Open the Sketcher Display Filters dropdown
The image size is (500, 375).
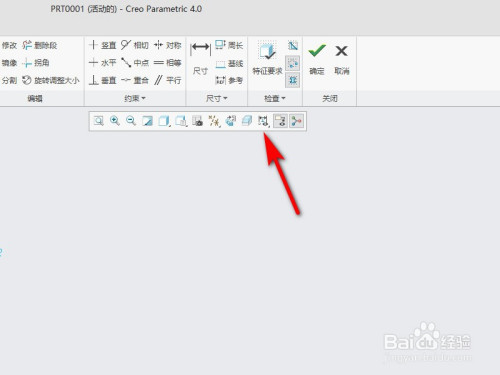[x=263, y=121]
